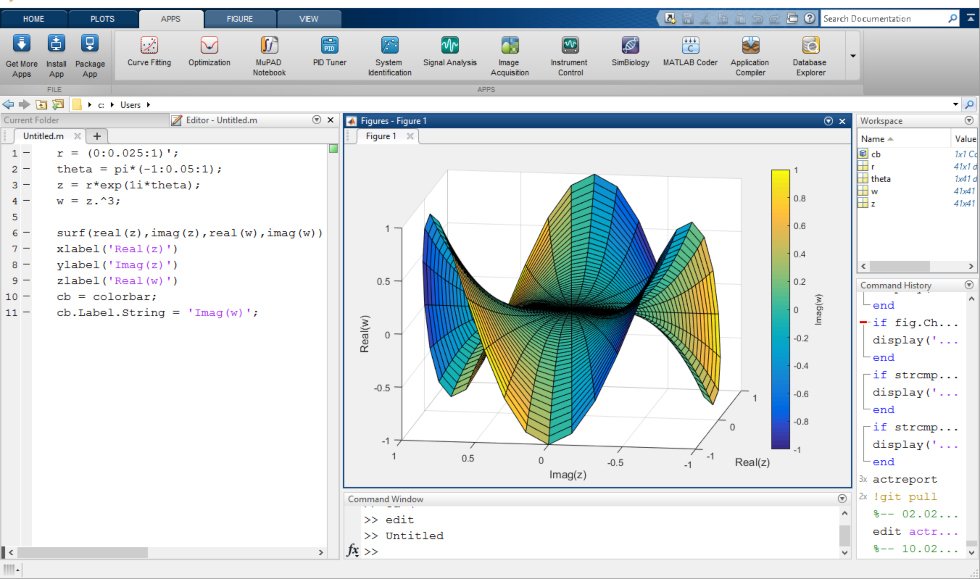The height and width of the screenshot is (579, 980).
Task: Select actreport in Command History
Action: click(x=905, y=479)
